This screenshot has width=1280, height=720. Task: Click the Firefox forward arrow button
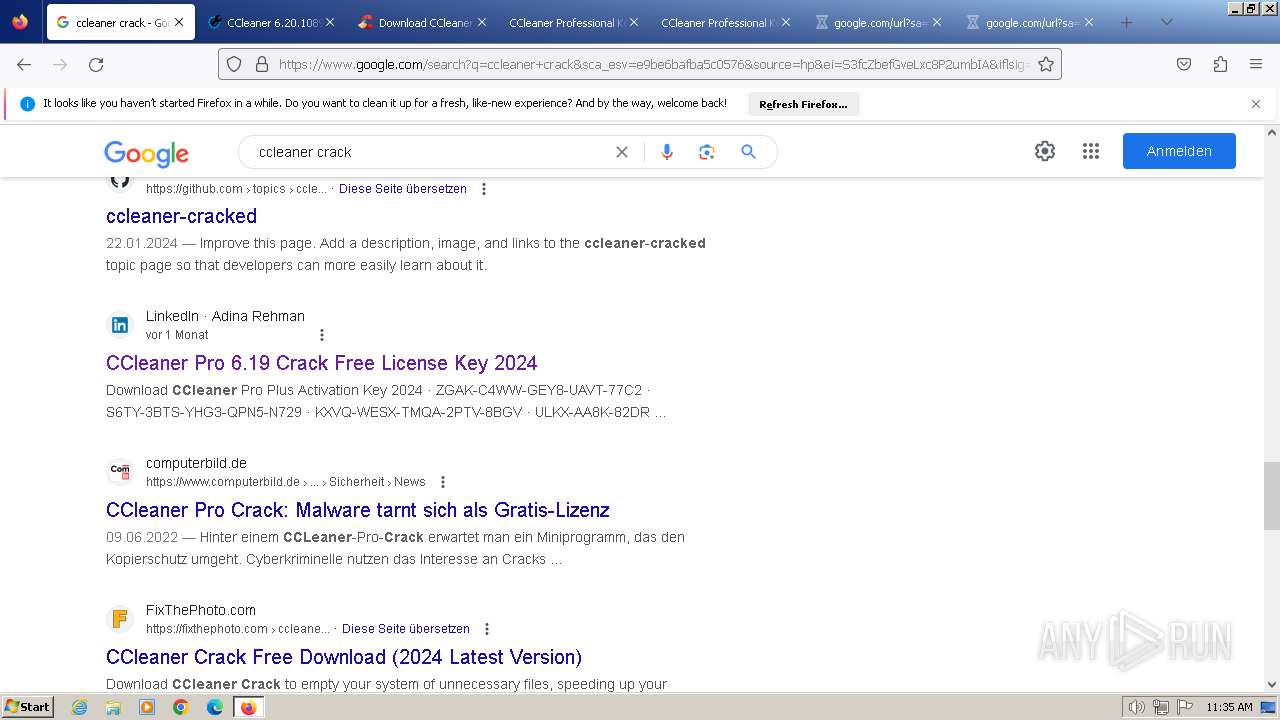60,64
